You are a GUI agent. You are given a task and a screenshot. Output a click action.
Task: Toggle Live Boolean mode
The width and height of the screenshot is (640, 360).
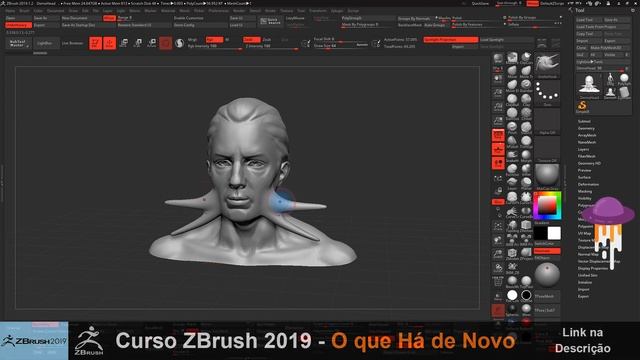point(73,43)
